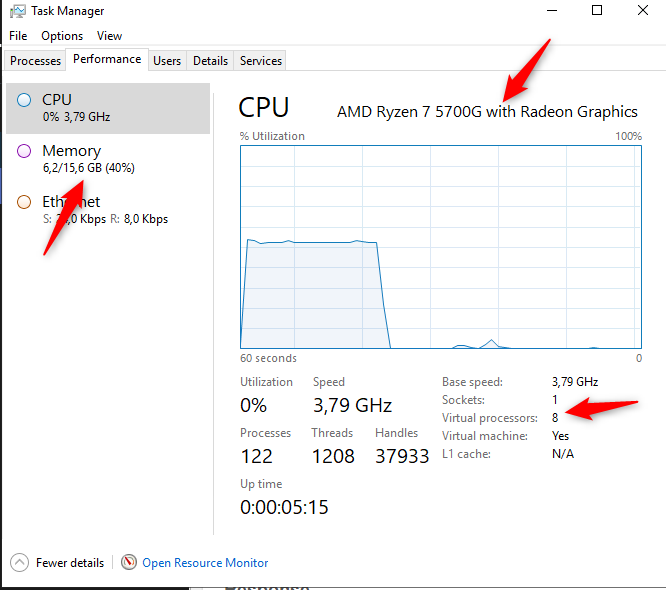This screenshot has width=666, height=590.
Task: Collapse using the Fewer details arrow icon
Action: click(19, 562)
